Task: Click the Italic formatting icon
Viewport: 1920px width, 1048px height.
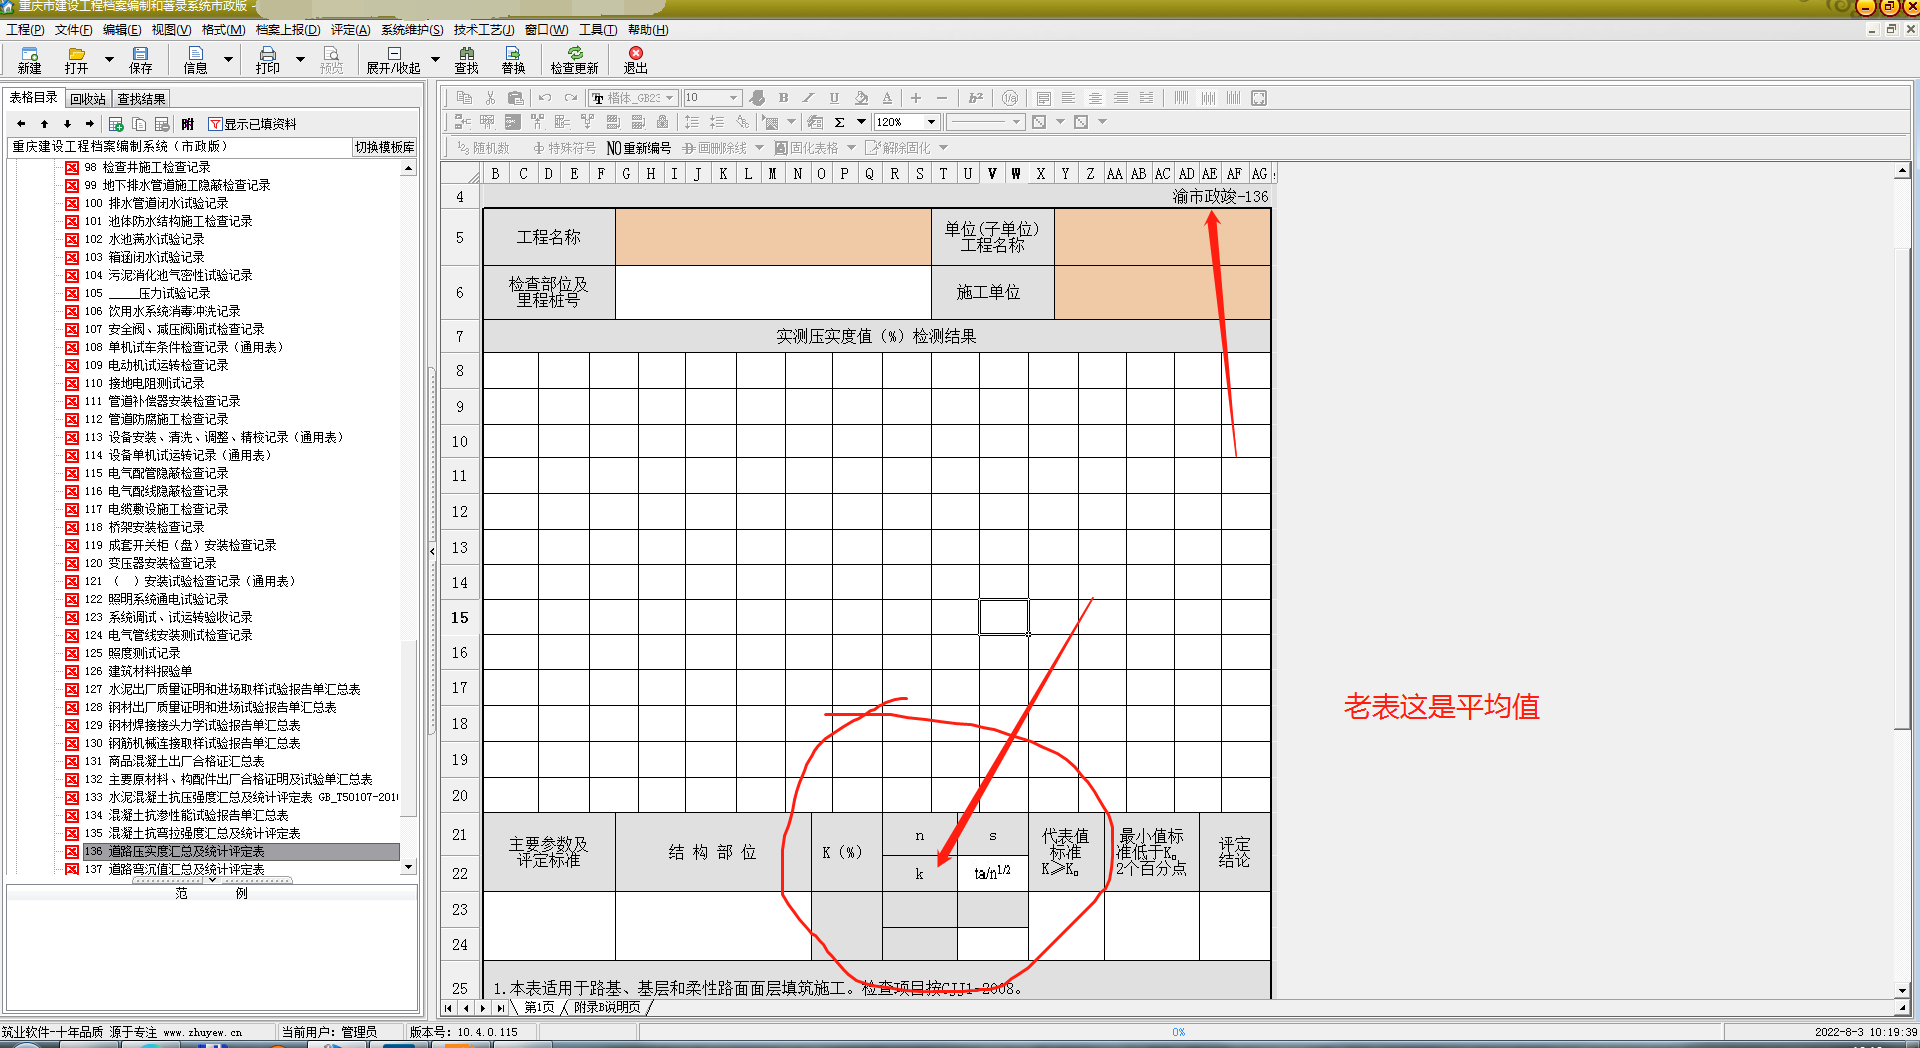Action: tap(808, 98)
